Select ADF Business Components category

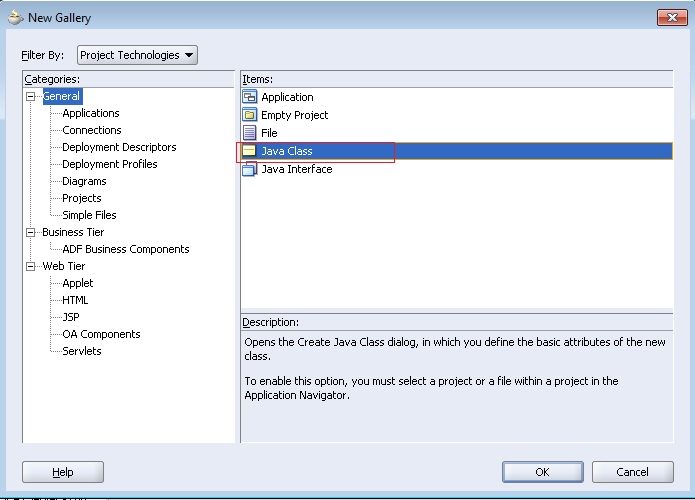click(x=125, y=249)
